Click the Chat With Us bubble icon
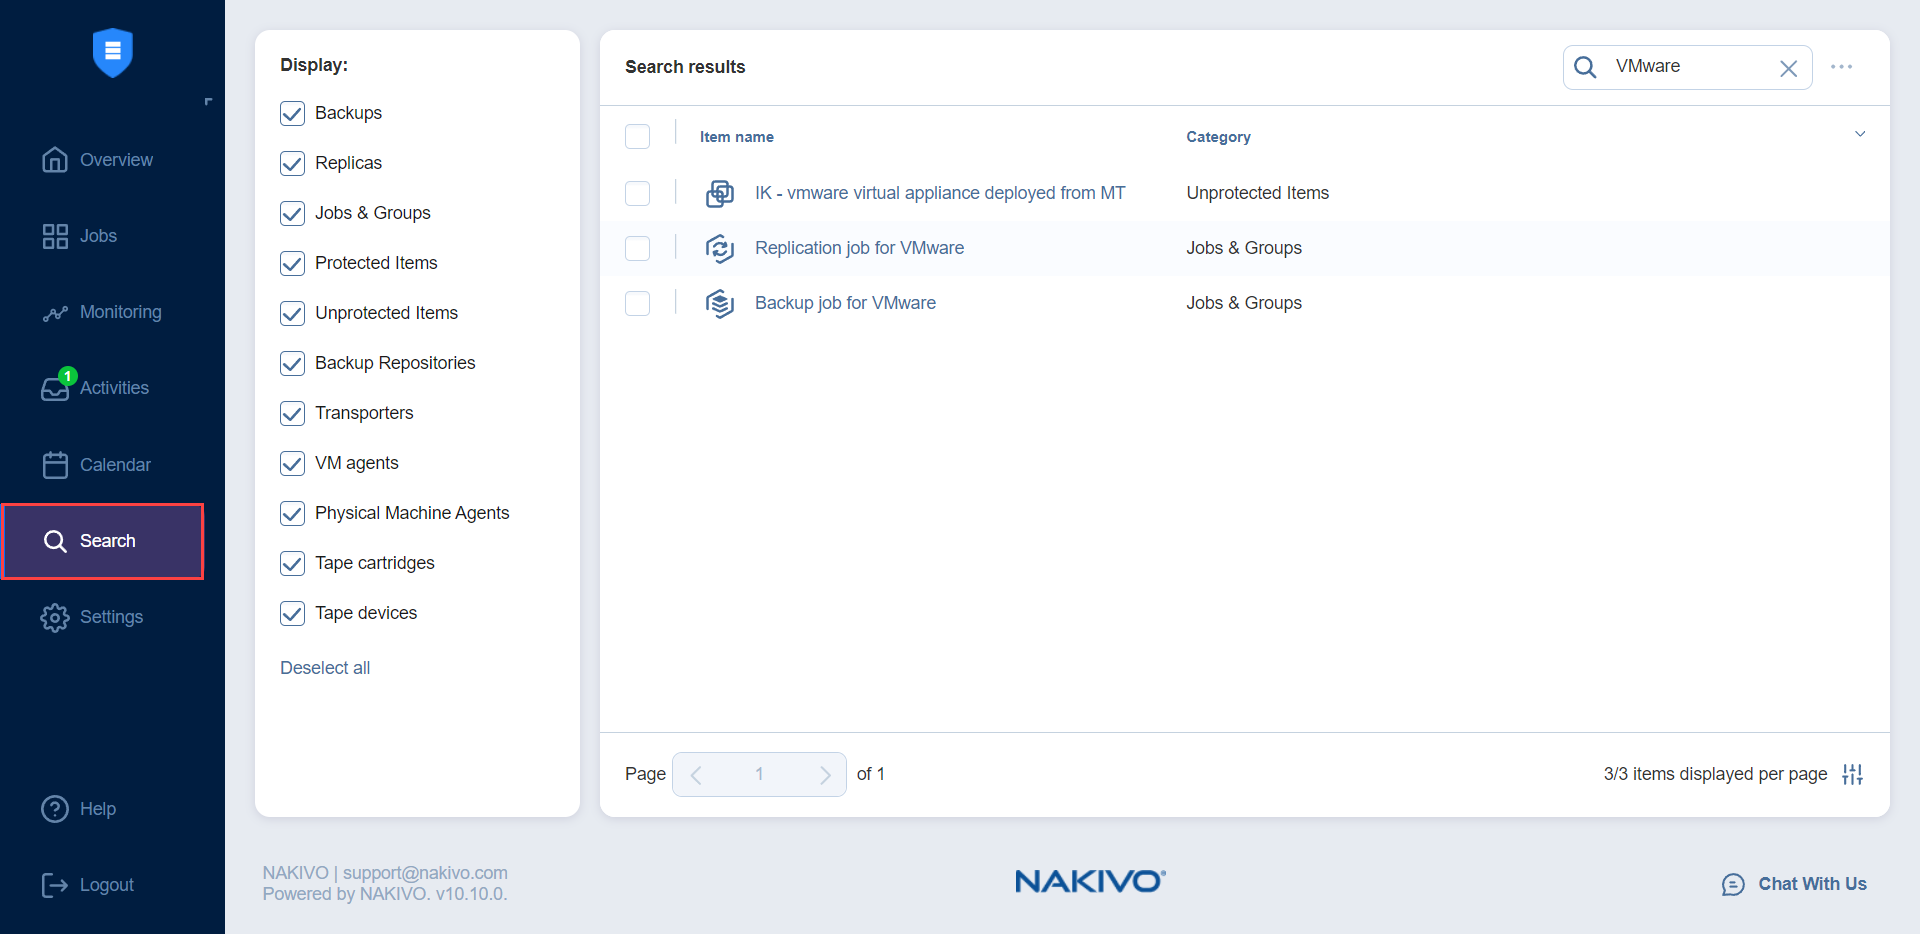This screenshot has height=934, width=1920. pyautogui.click(x=1733, y=884)
